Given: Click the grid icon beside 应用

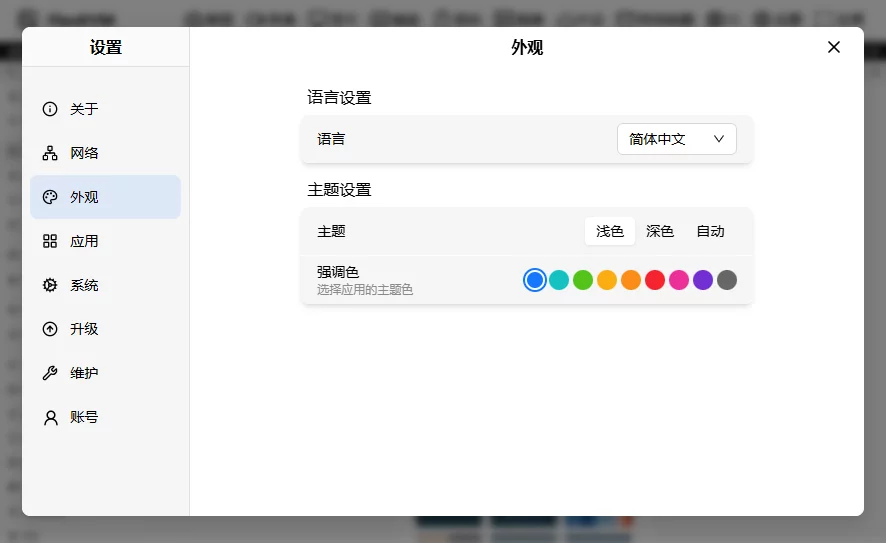Looking at the screenshot, I should 50,241.
